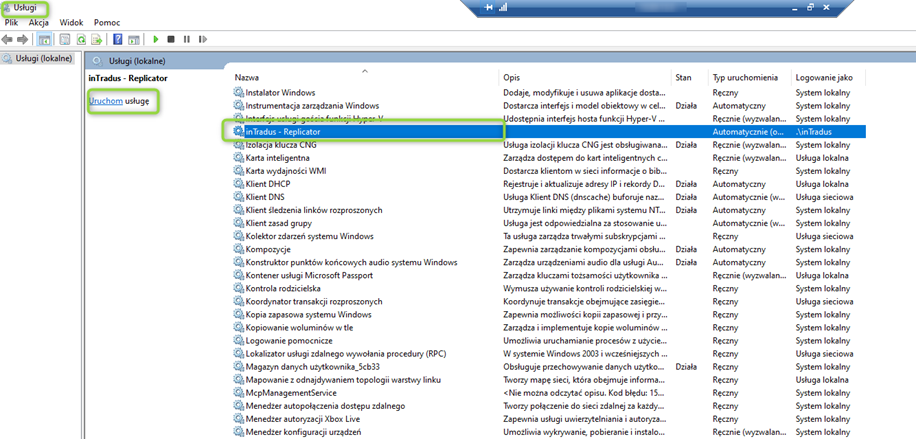Sort services by the Nazwa column header

pyautogui.click(x=248, y=77)
